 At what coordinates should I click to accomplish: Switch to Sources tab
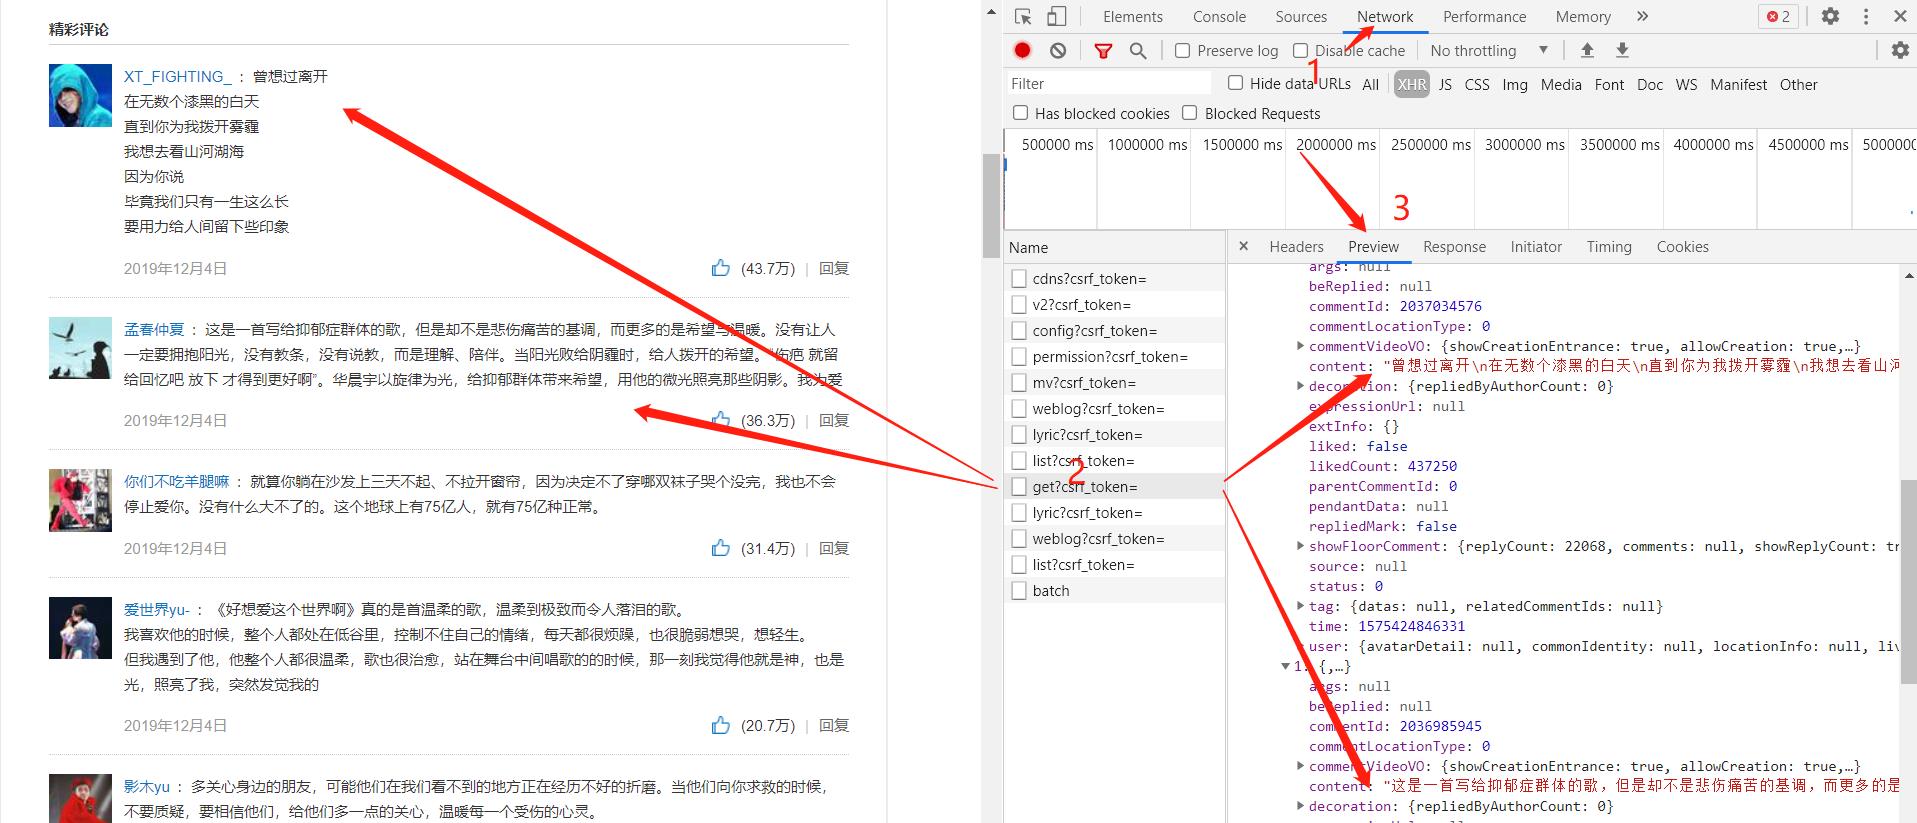[x=1301, y=16]
